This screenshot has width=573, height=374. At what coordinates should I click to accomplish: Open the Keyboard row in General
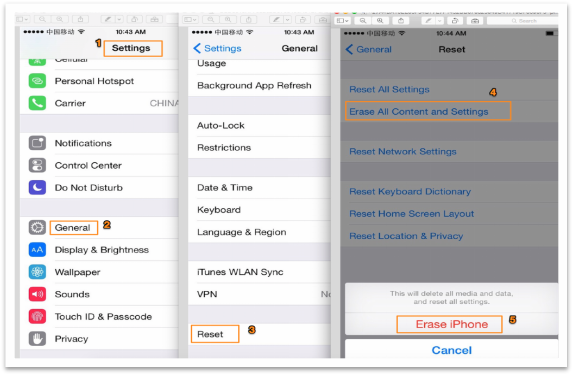(x=259, y=210)
